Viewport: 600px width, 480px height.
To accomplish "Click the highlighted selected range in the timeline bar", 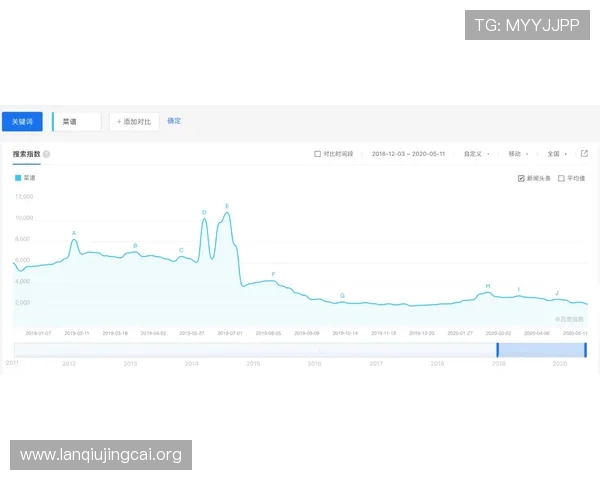I will click(x=541, y=350).
